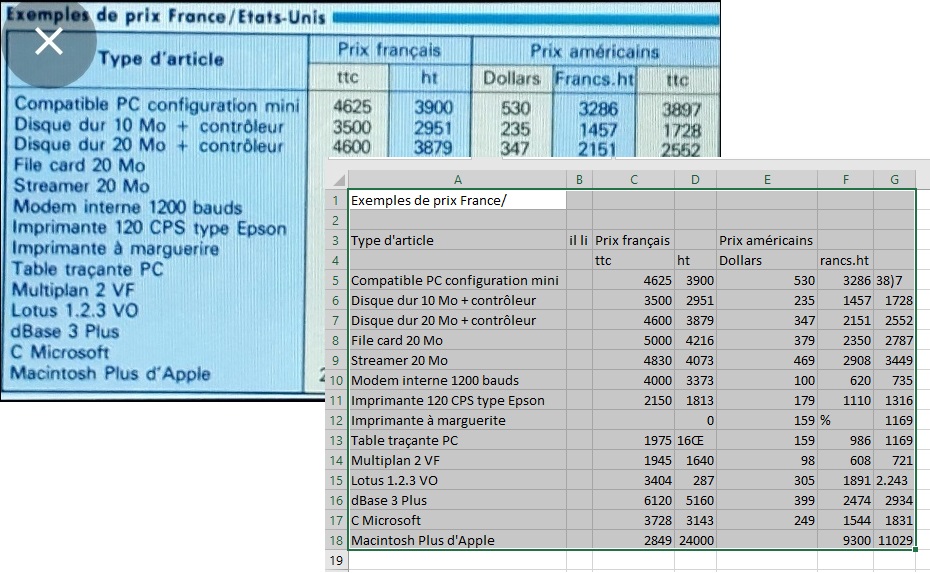The height and width of the screenshot is (573, 930).
Task: Click spreadsheet cell 'Imprimante 120 CPS type Epson'
Action: [457, 400]
